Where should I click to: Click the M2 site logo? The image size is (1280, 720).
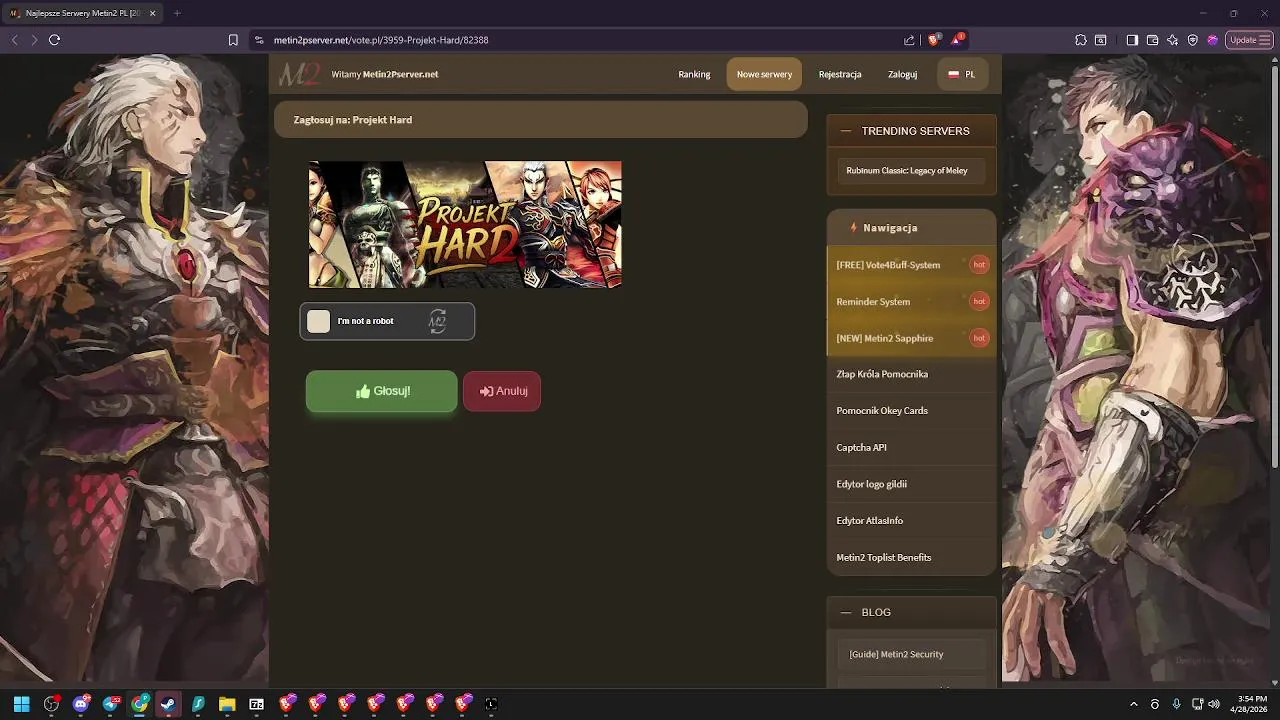pyautogui.click(x=299, y=74)
